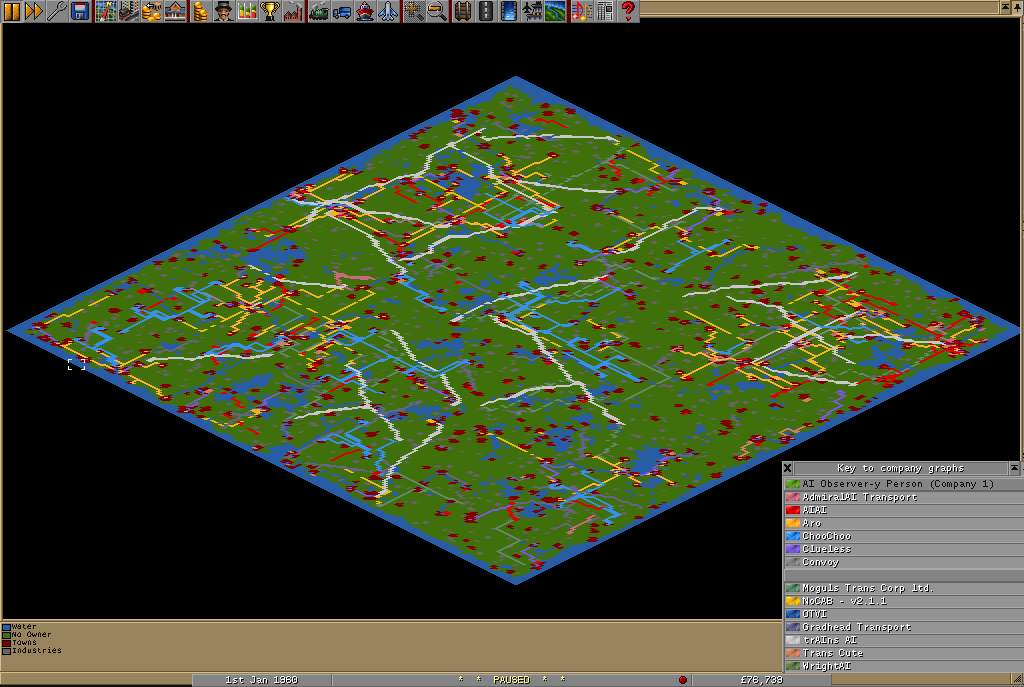Select the Trans Cute row

tap(903, 653)
